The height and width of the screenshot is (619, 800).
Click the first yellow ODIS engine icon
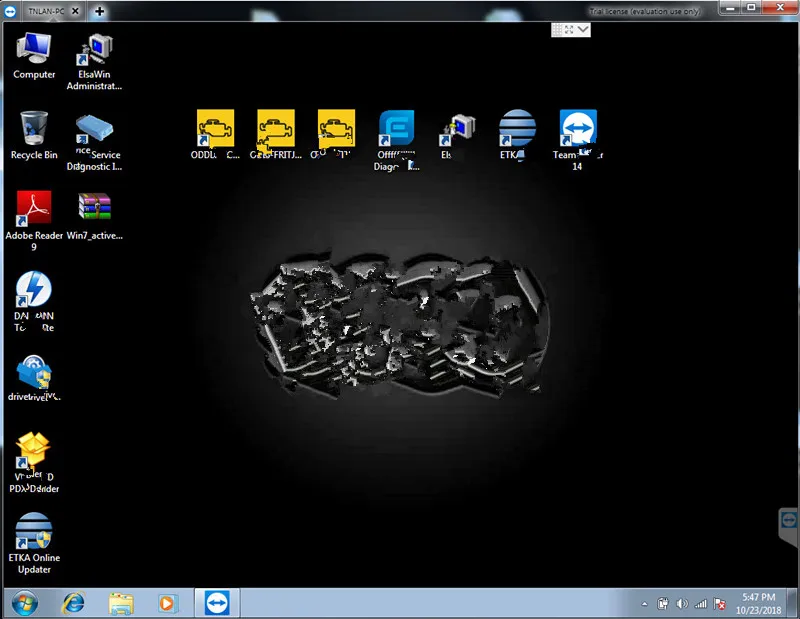coord(215,134)
